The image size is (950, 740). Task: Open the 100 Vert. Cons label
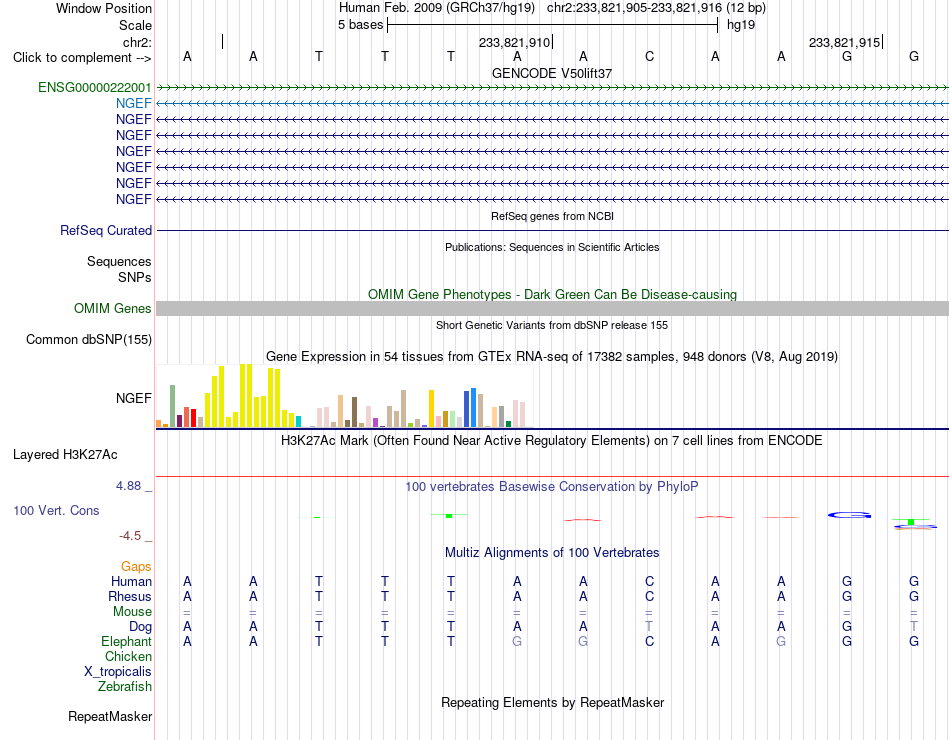pos(56,510)
